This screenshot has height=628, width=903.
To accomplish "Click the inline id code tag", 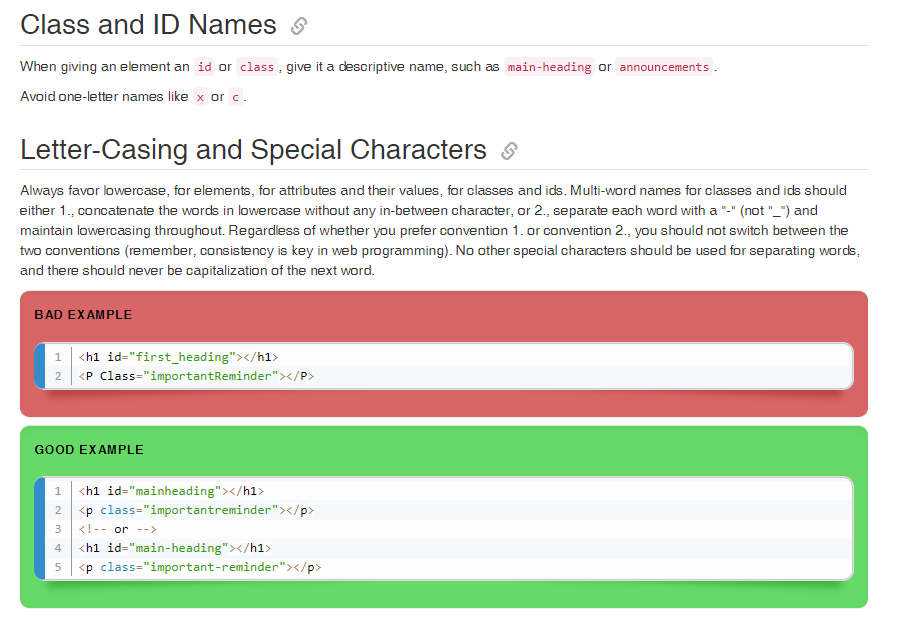I will (x=204, y=67).
